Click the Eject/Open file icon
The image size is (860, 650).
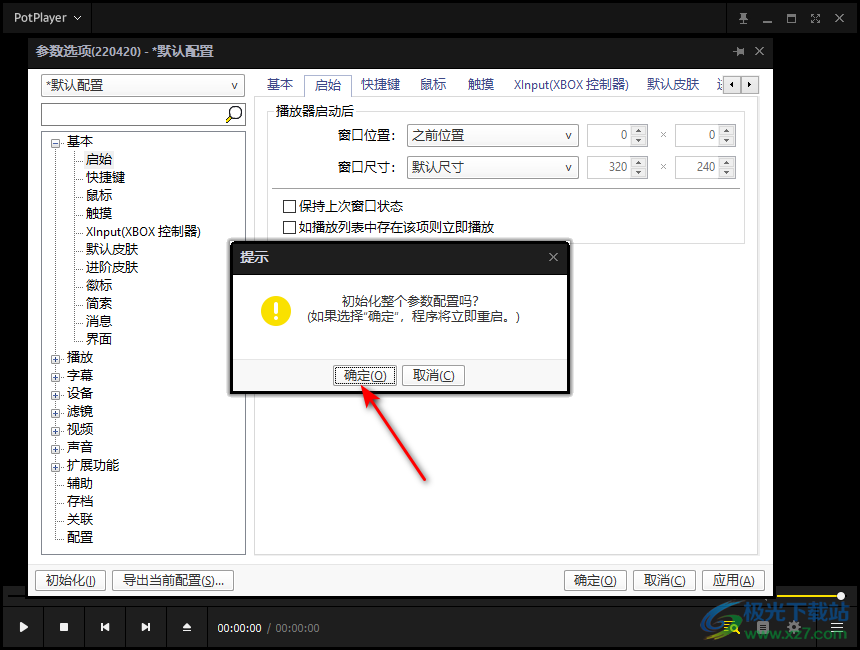187,627
